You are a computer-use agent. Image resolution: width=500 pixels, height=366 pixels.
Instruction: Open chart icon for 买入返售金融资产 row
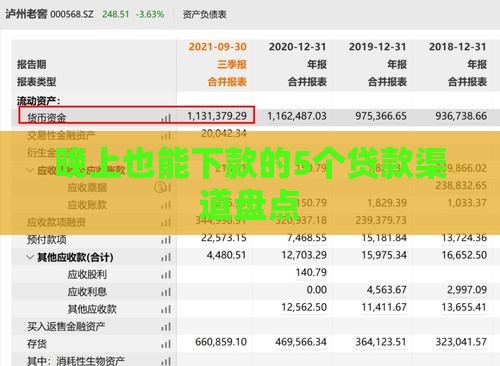pos(166,327)
